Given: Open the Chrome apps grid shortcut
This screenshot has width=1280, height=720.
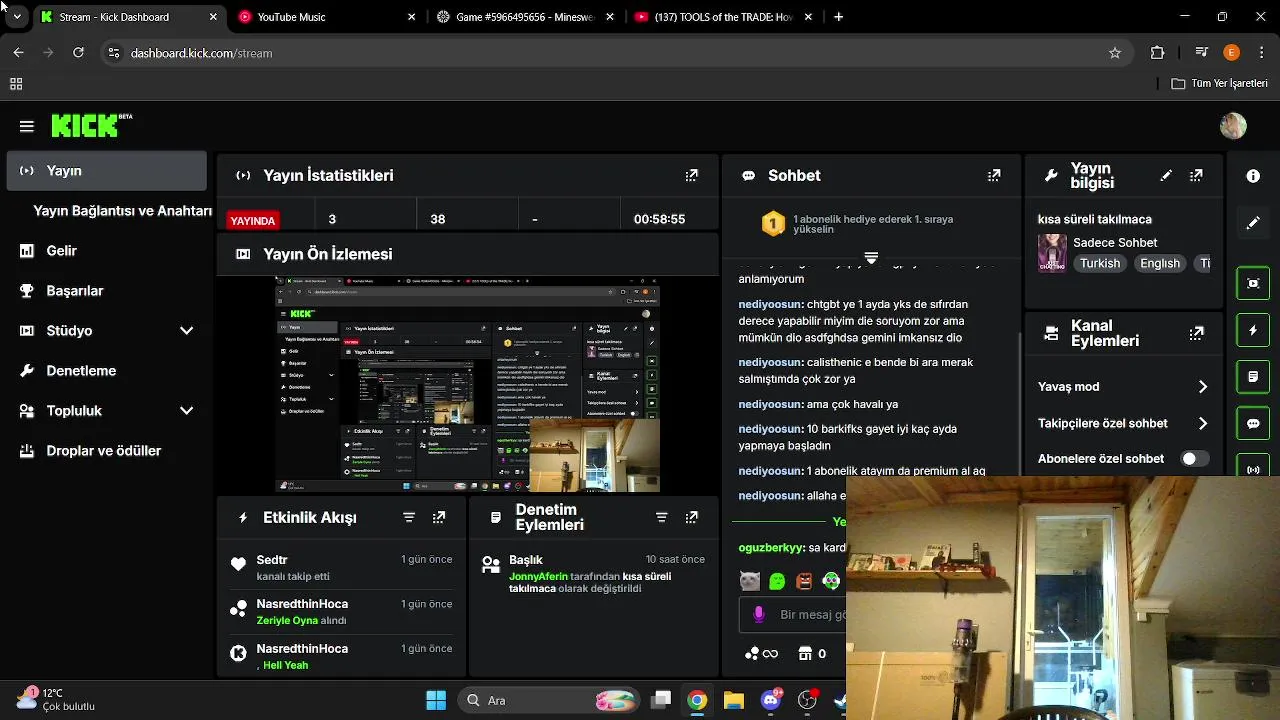Looking at the screenshot, I should click(x=16, y=84).
